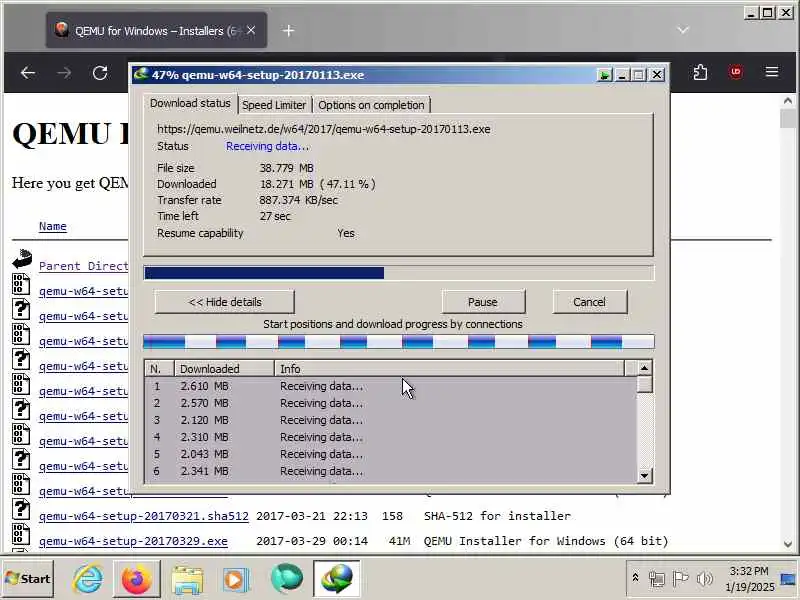Click the N. column header
This screenshot has height=600, width=800.
coord(160,368)
